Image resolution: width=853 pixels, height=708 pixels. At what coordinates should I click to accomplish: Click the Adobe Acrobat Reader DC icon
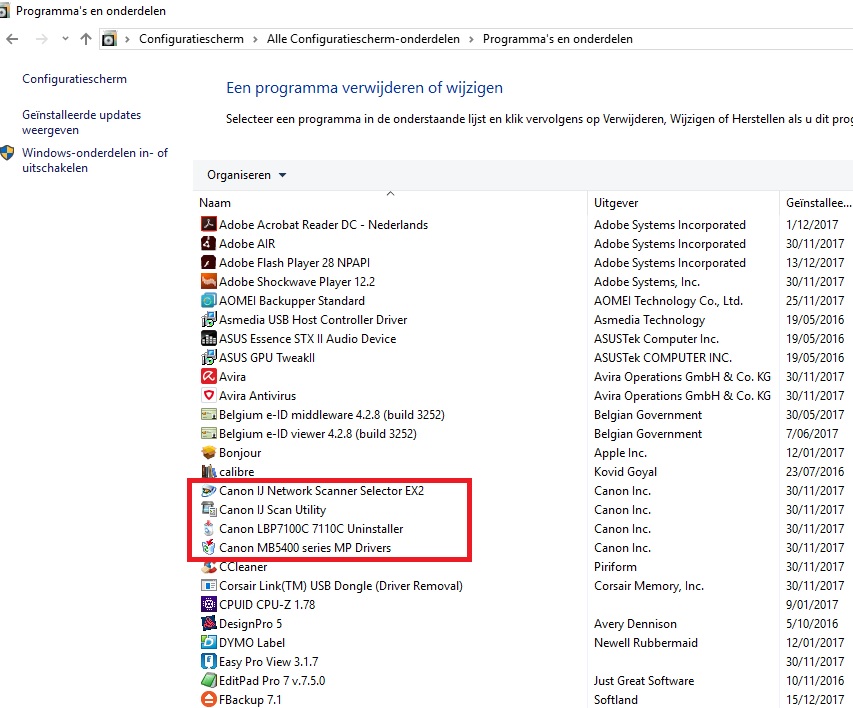208,224
